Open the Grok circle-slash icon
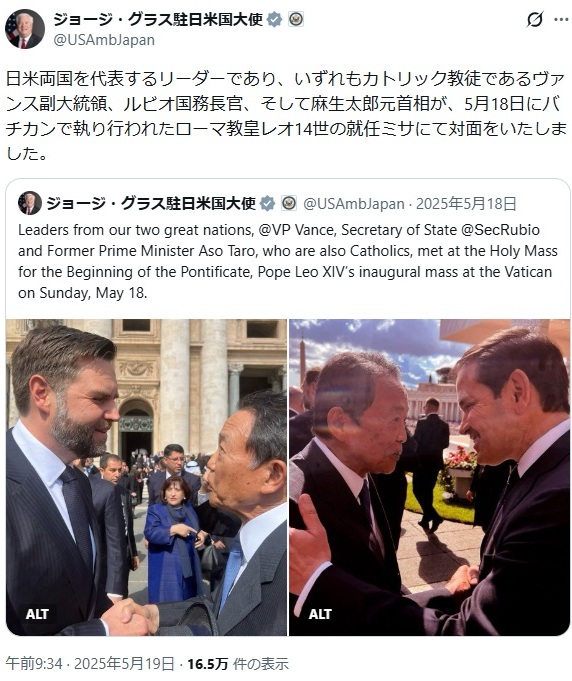Screen dimensions: 572x681 [x=535, y=20]
